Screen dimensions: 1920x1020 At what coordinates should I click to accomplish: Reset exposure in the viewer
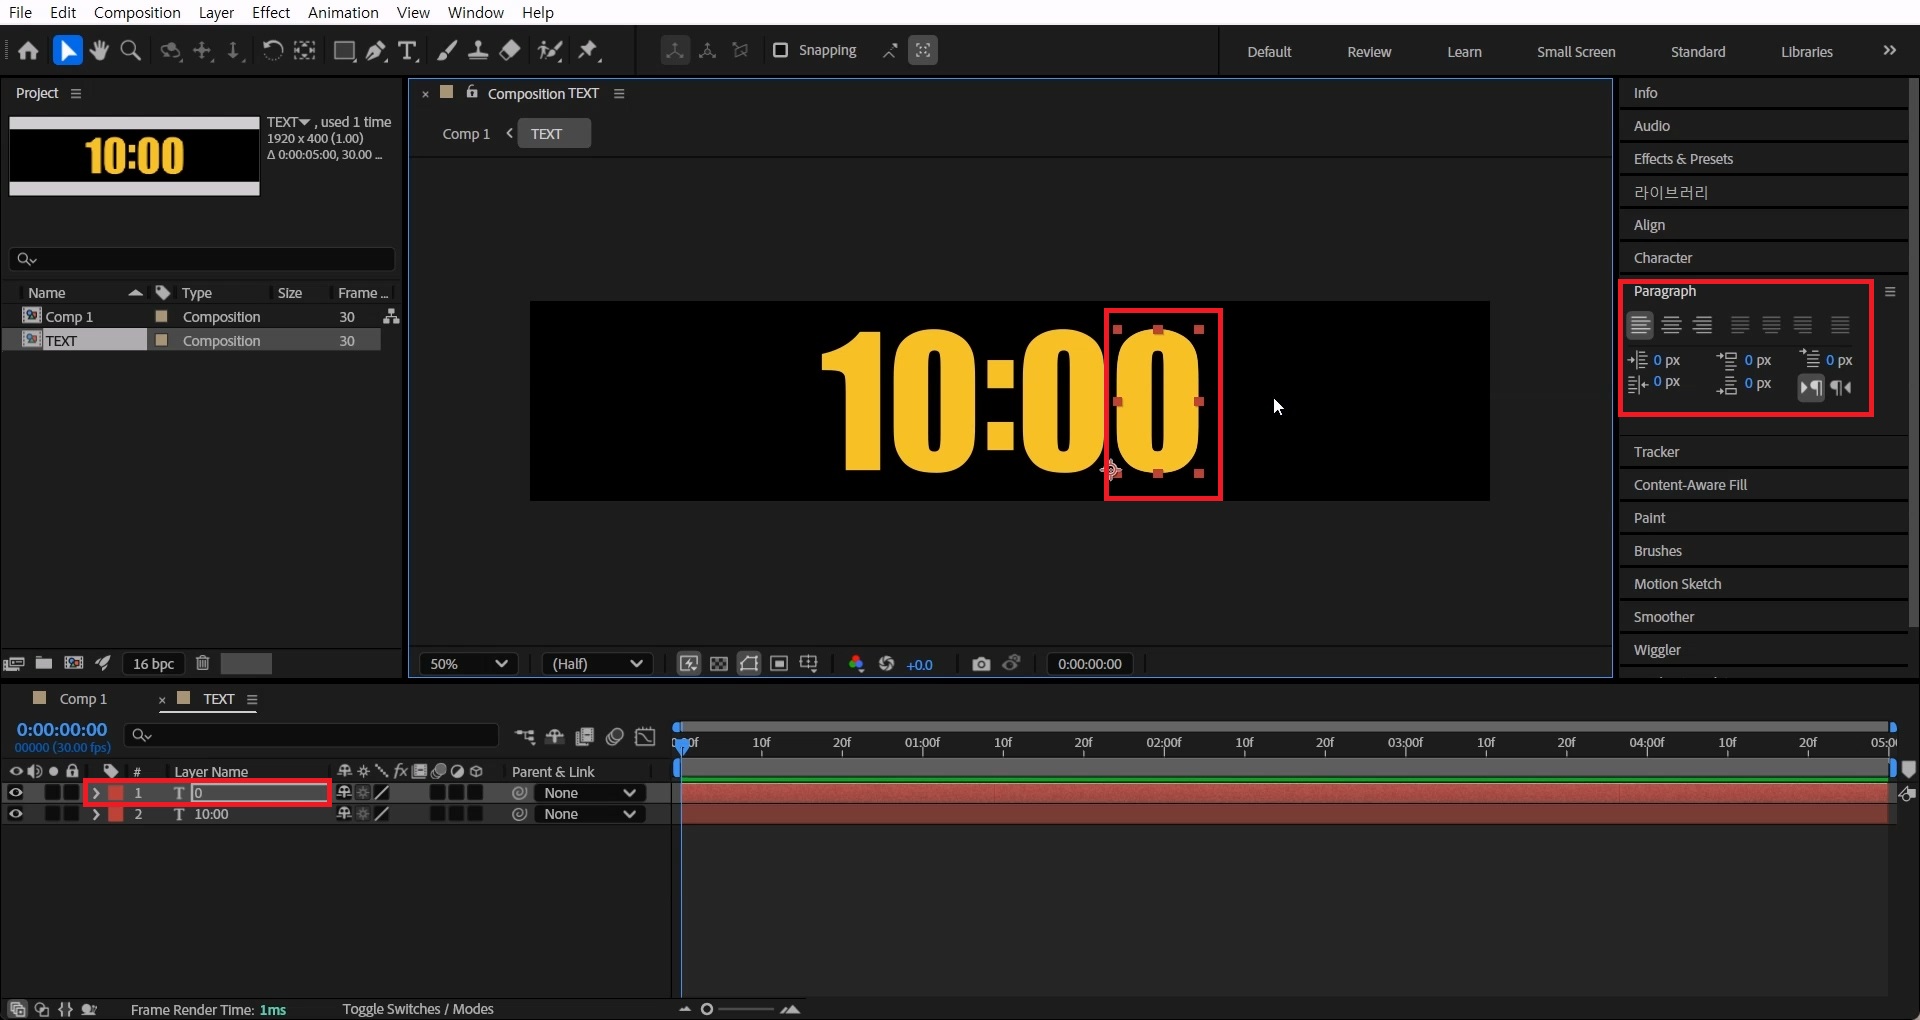click(x=886, y=664)
